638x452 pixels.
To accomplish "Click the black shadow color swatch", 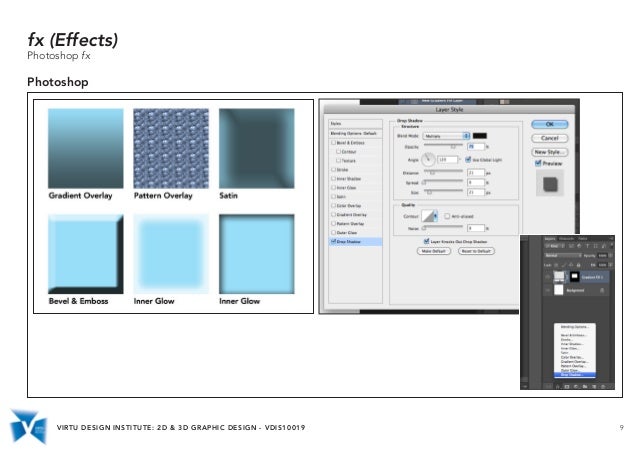I will click(x=480, y=135).
